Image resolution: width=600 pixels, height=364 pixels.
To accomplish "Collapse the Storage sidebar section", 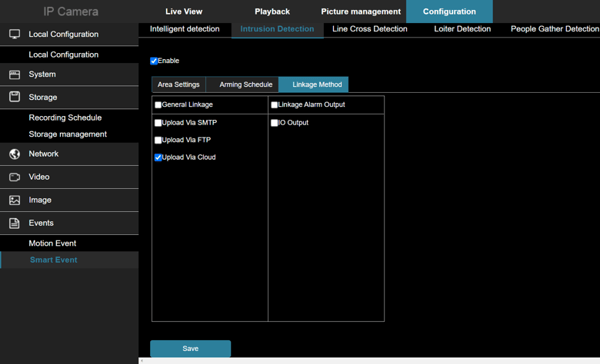I will tap(69, 97).
